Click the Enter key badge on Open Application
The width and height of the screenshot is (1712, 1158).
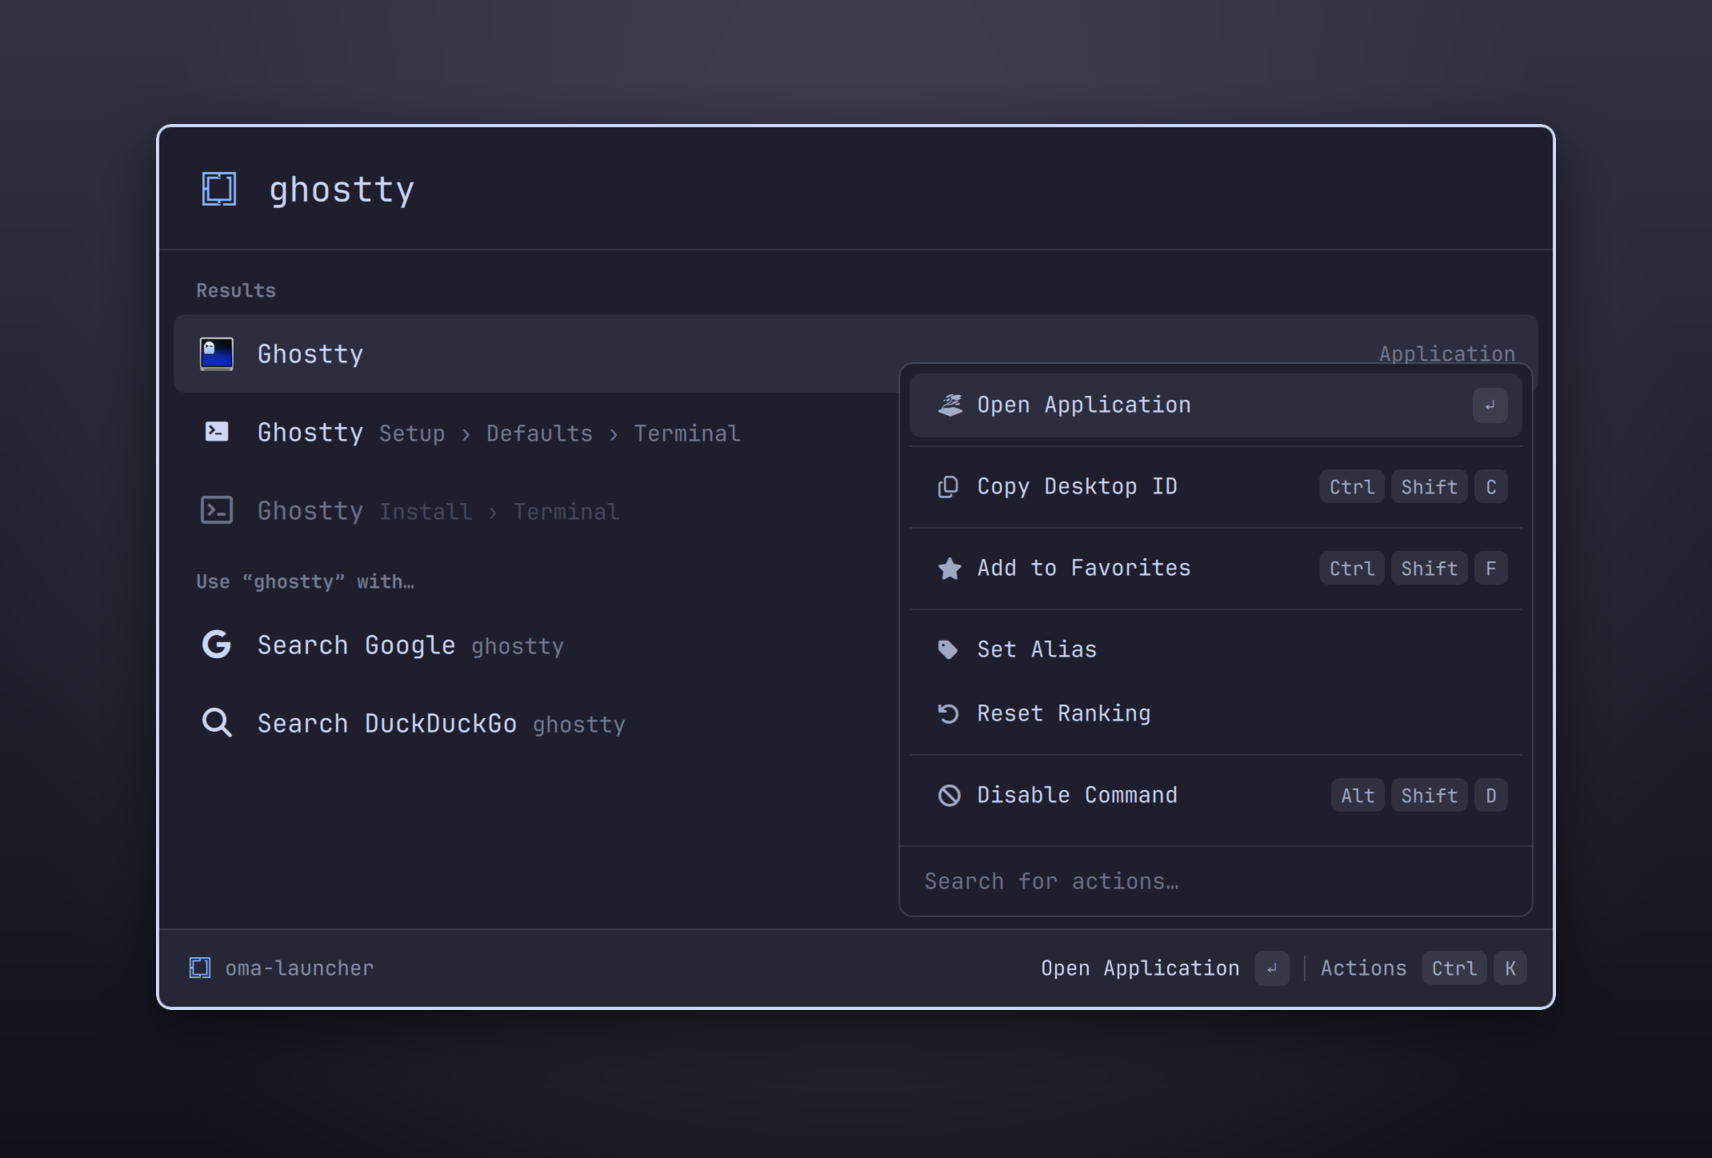(1489, 405)
